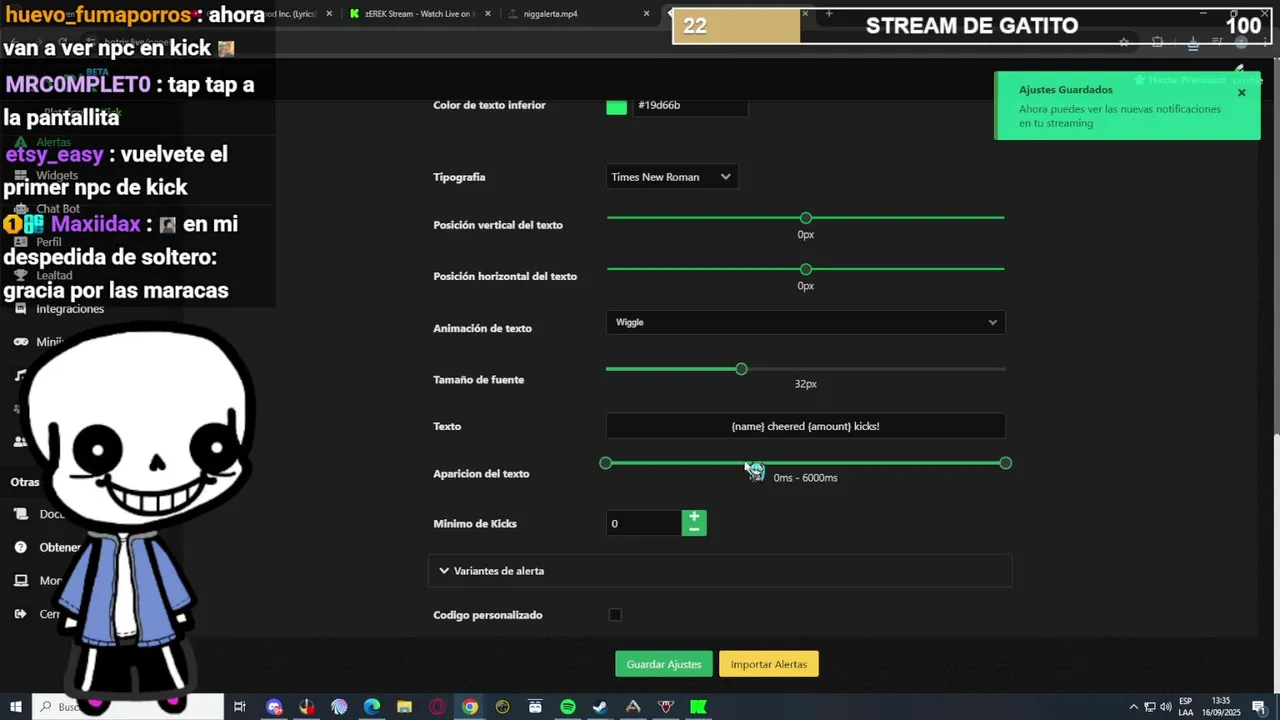Show hidden system tray icons
1280x720 pixels.
[x=1133, y=707]
